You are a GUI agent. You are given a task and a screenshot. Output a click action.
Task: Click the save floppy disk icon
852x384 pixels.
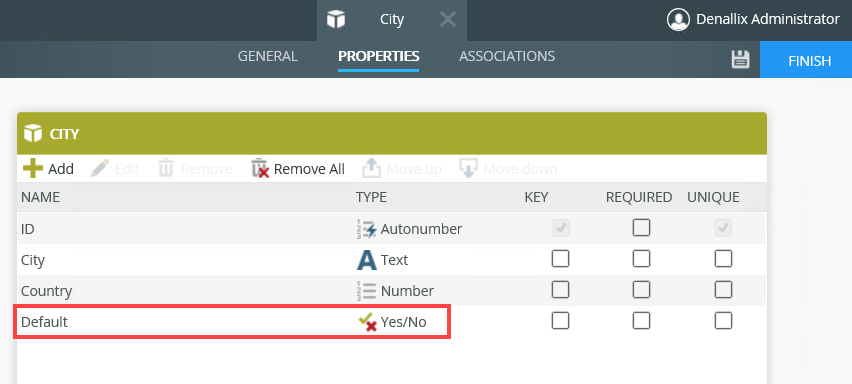(740, 59)
